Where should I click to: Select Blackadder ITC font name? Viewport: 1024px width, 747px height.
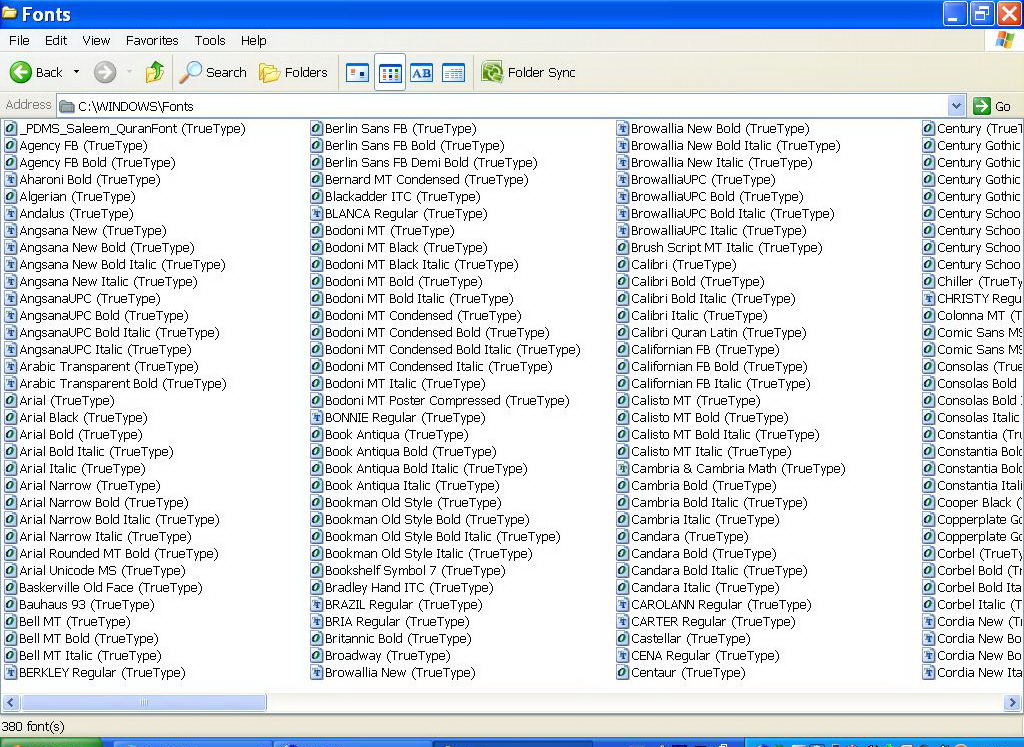click(x=403, y=197)
